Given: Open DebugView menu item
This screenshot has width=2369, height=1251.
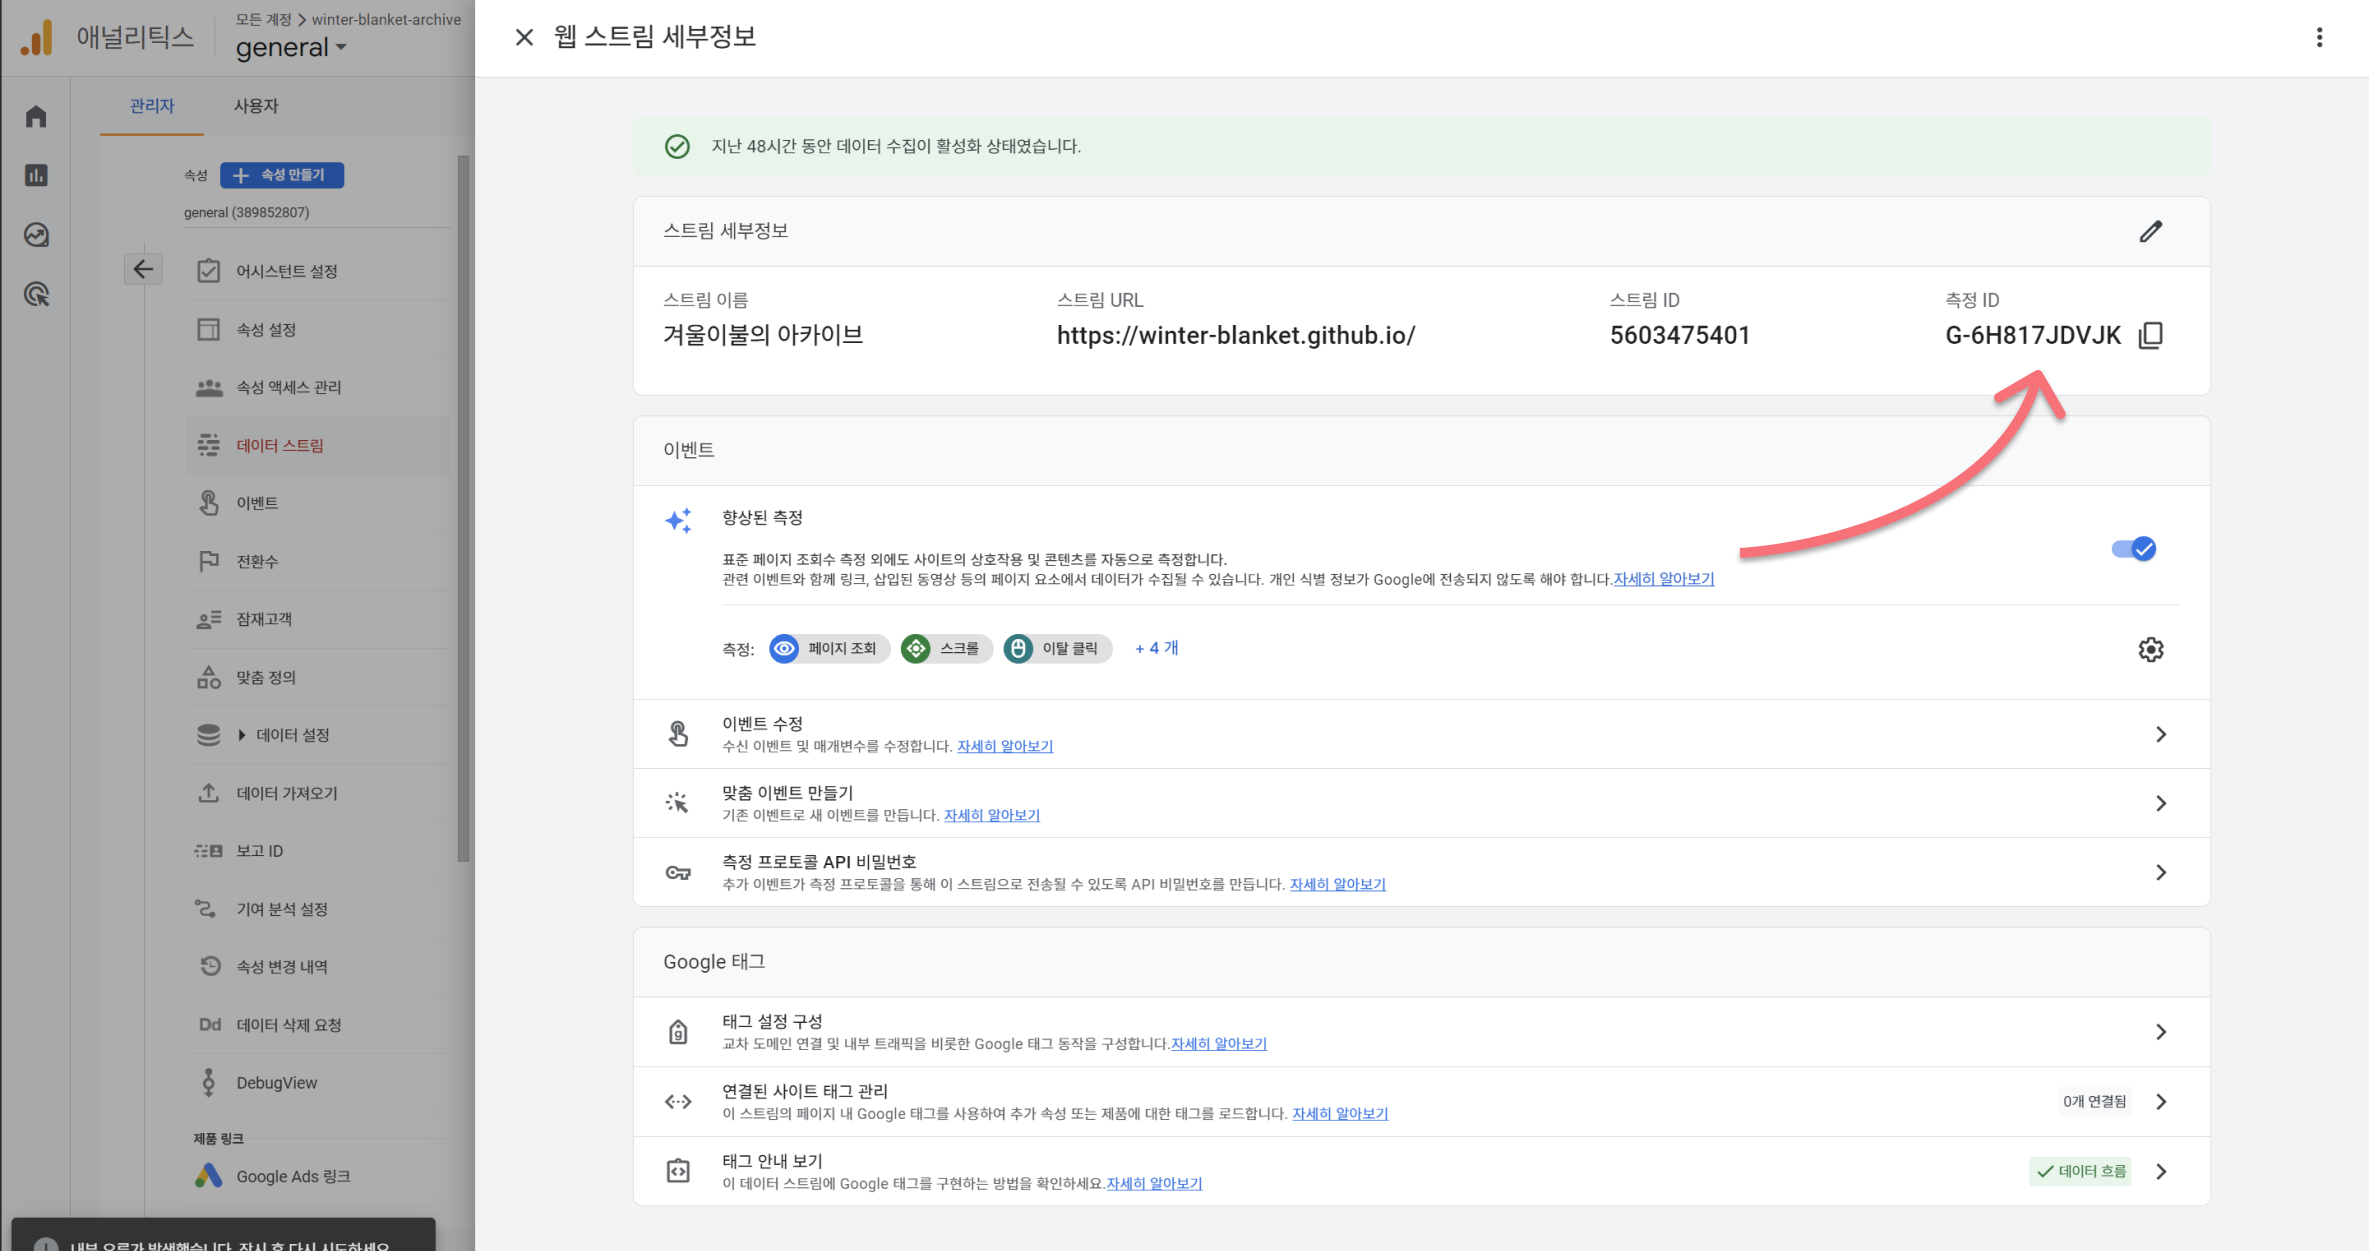Looking at the screenshot, I should (x=318, y=1083).
